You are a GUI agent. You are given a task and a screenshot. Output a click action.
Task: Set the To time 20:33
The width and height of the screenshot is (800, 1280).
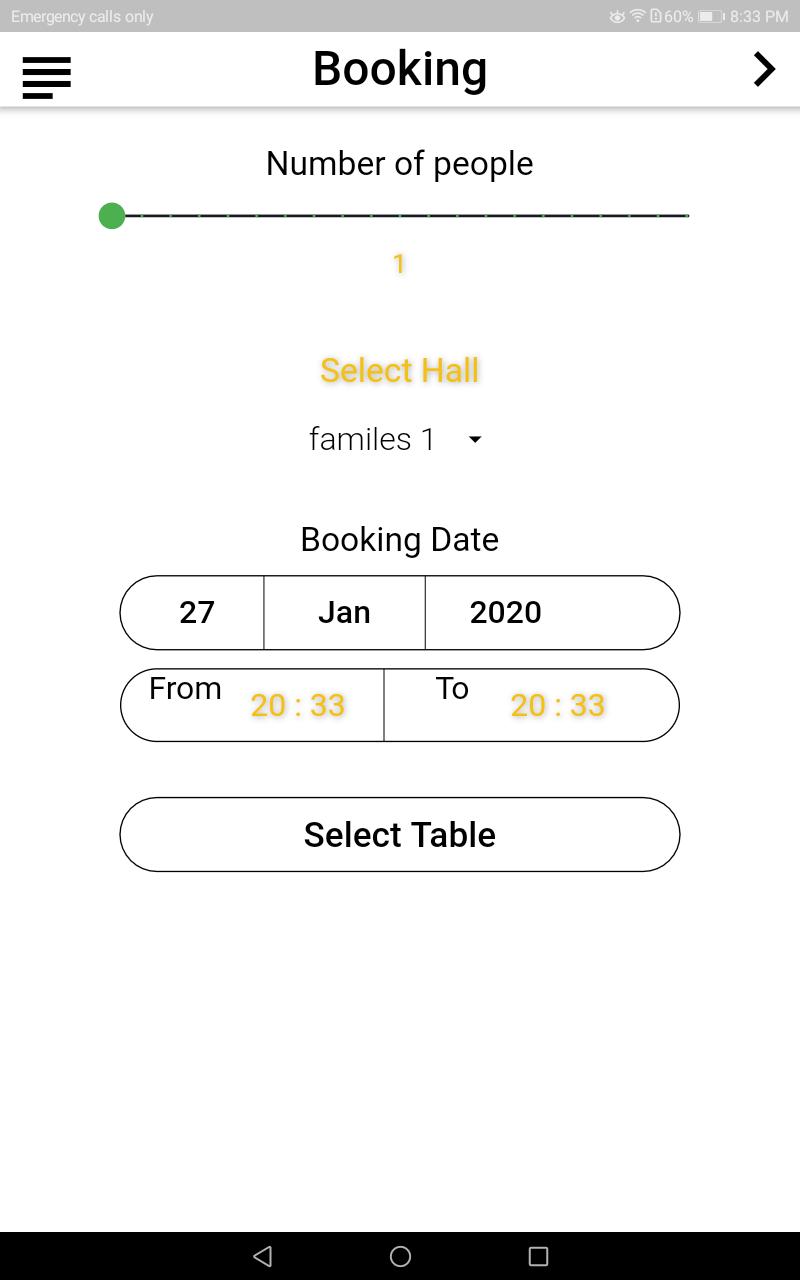coord(558,705)
